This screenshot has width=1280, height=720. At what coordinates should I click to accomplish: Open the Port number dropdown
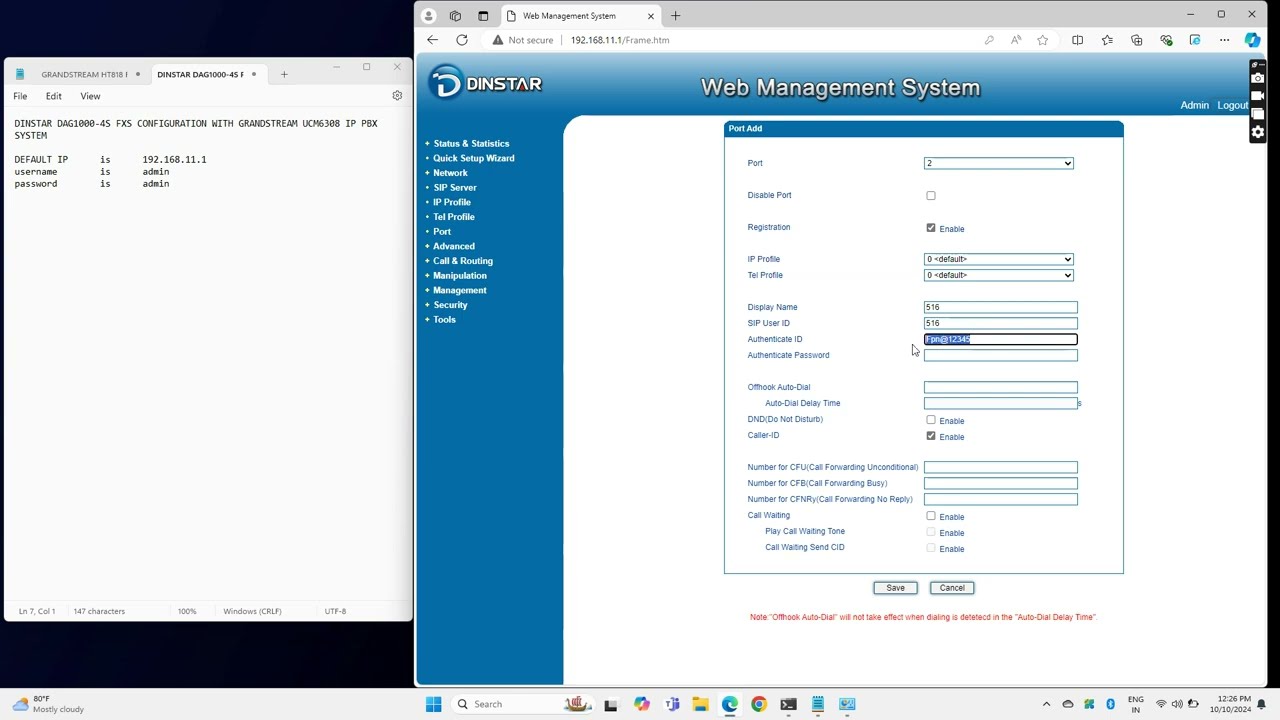(999, 163)
